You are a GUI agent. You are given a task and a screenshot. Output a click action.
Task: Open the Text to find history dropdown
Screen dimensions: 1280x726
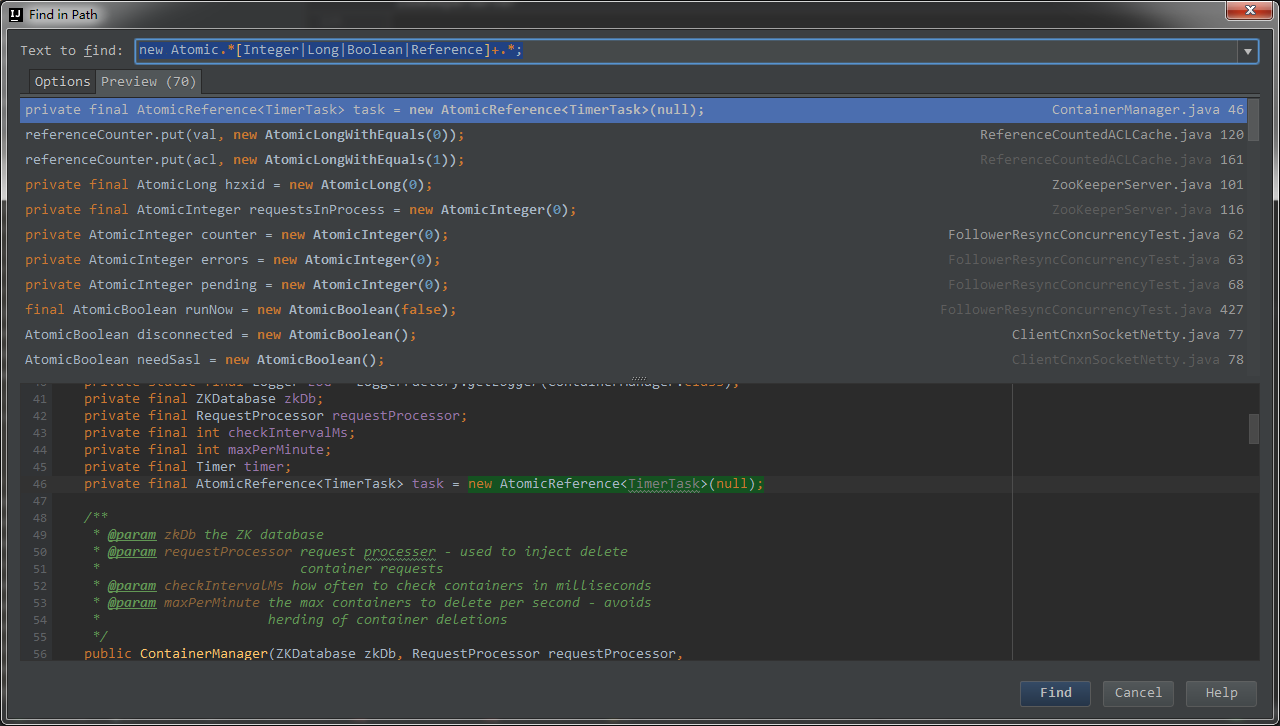click(1248, 52)
